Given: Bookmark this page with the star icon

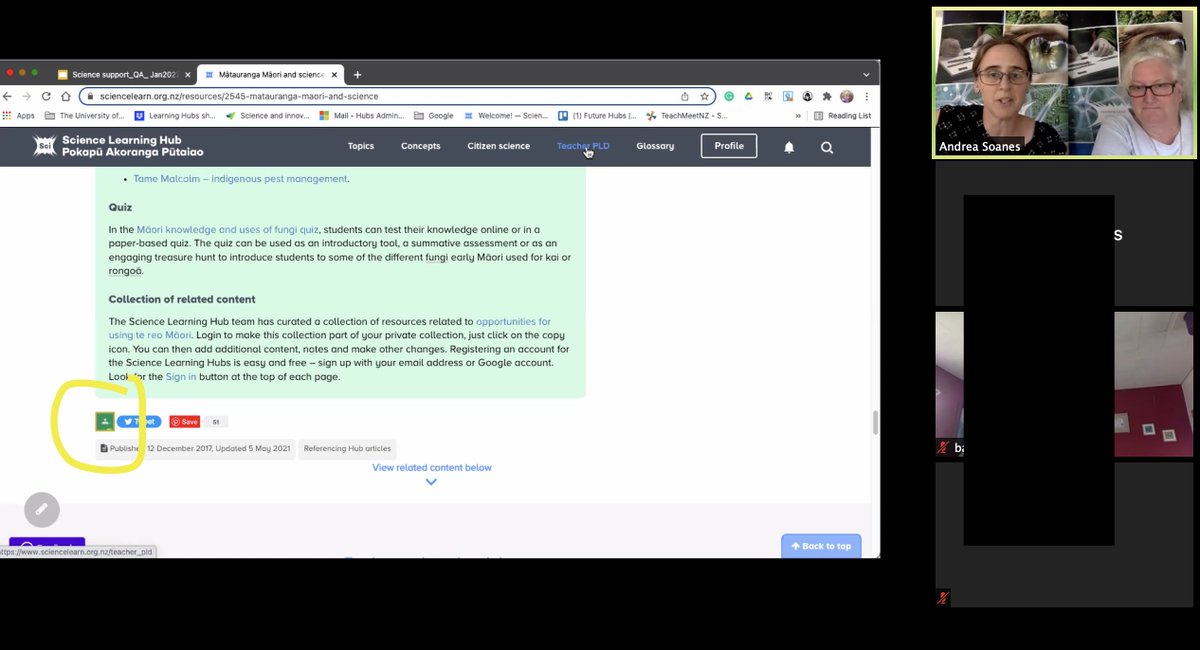Looking at the screenshot, I should (x=704, y=96).
